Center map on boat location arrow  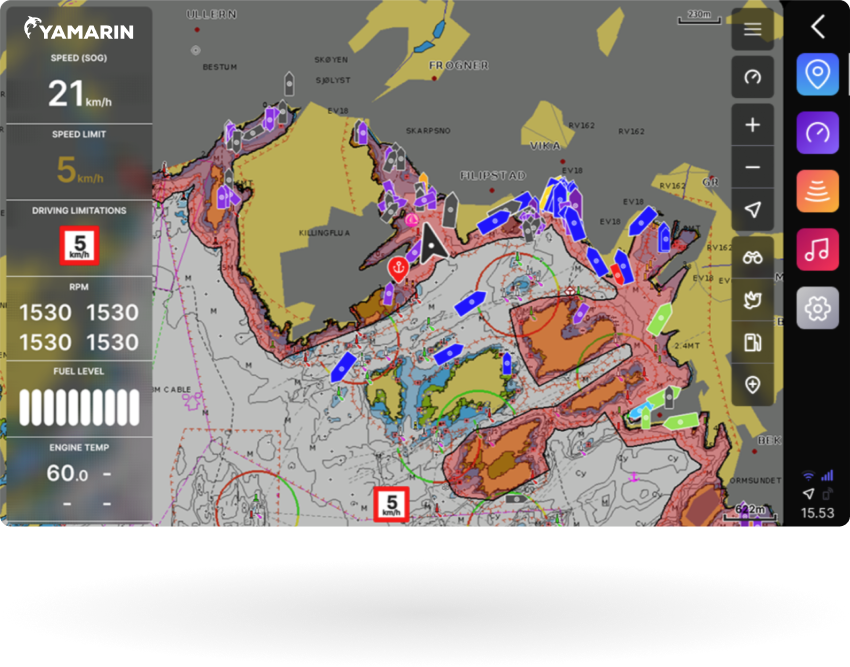753,209
